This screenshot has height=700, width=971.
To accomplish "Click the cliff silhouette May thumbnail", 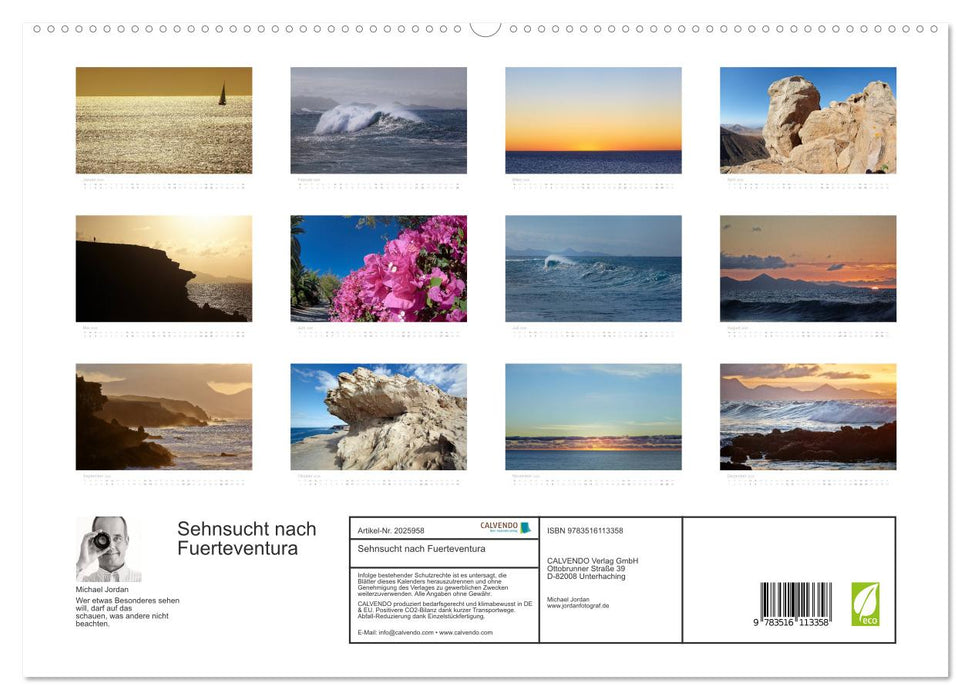I will click(x=162, y=268).
